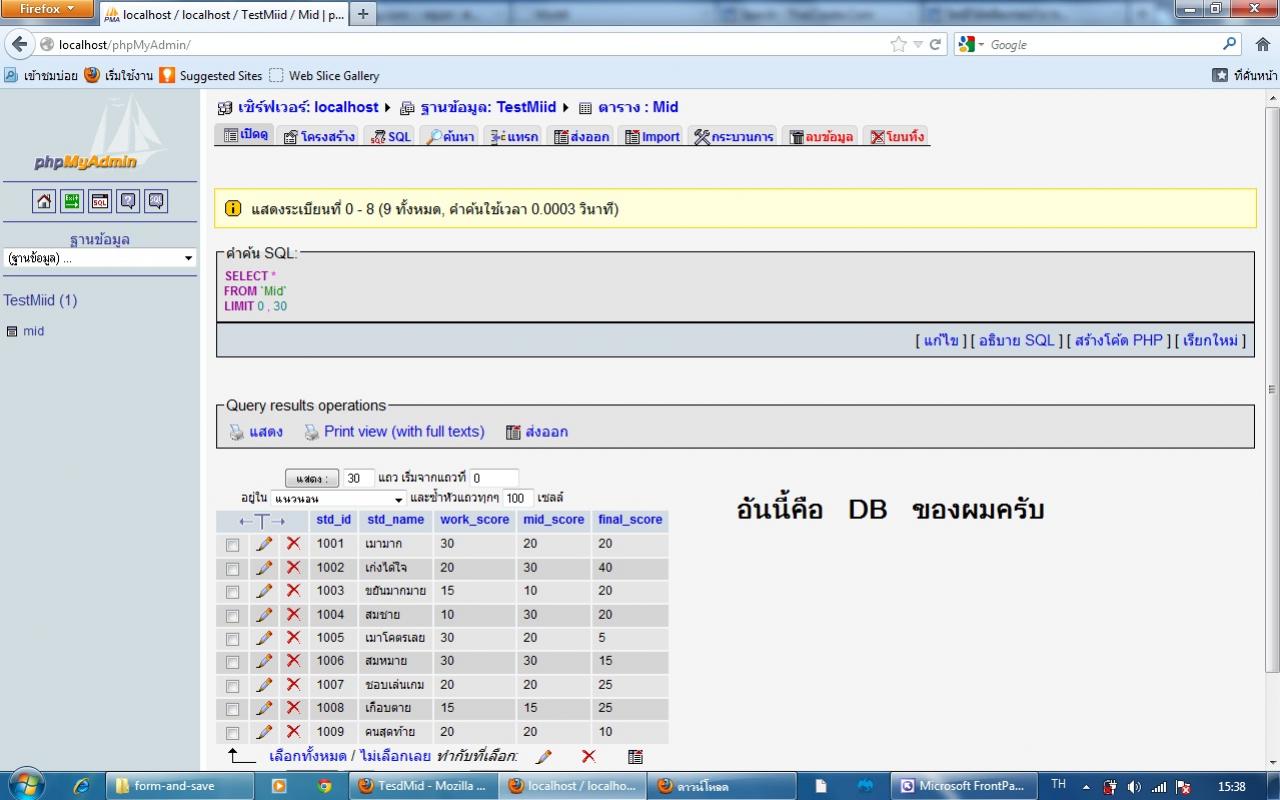This screenshot has width=1280, height=800.
Task: Select all rows via เลือกทั้งหมด link
Action: (x=307, y=756)
